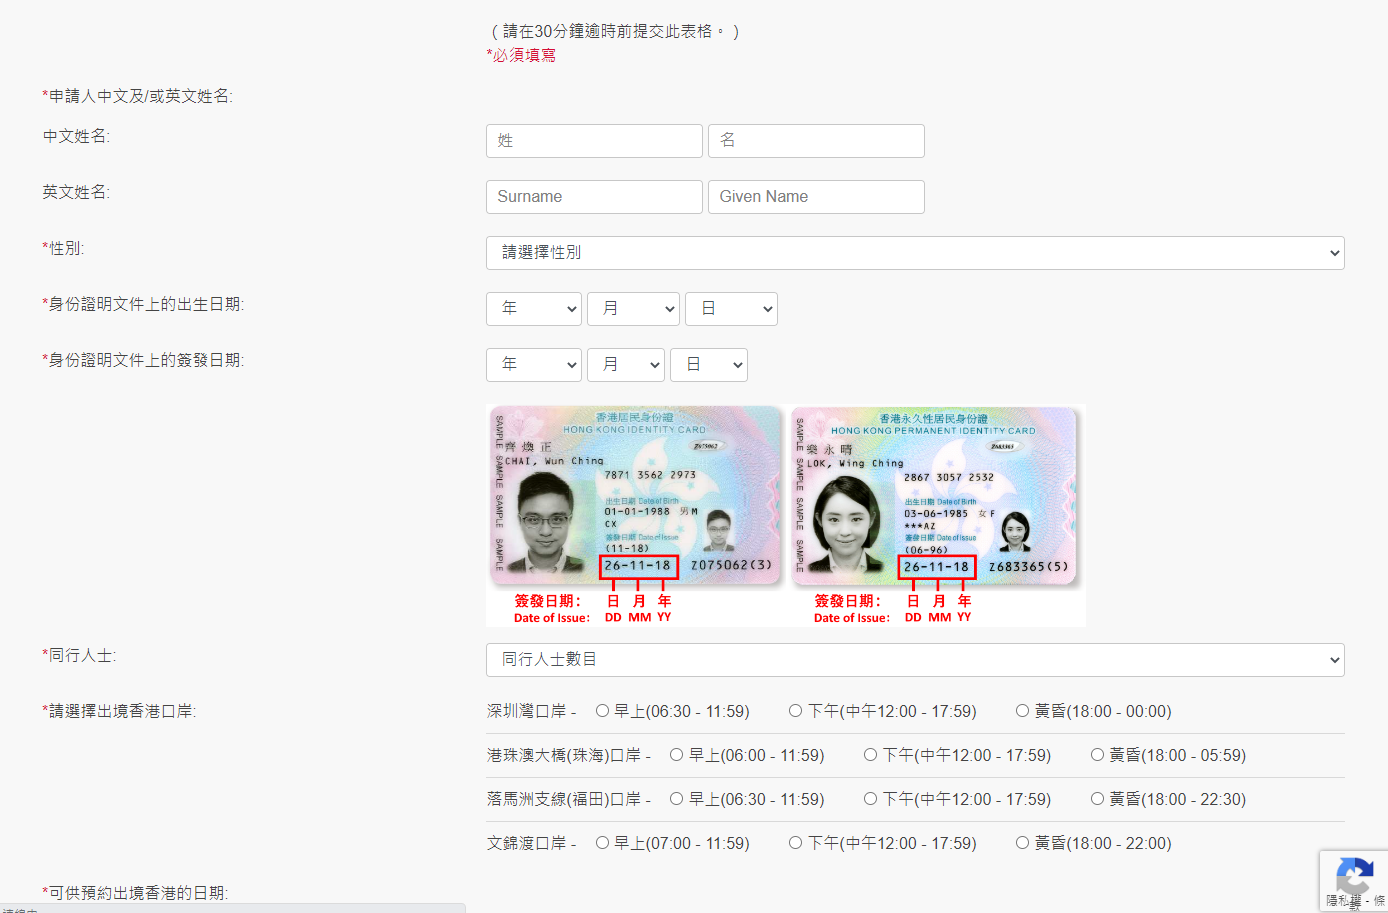This screenshot has width=1388, height=913.
Task: Focus the English Surname input field
Action: tap(594, 197)
